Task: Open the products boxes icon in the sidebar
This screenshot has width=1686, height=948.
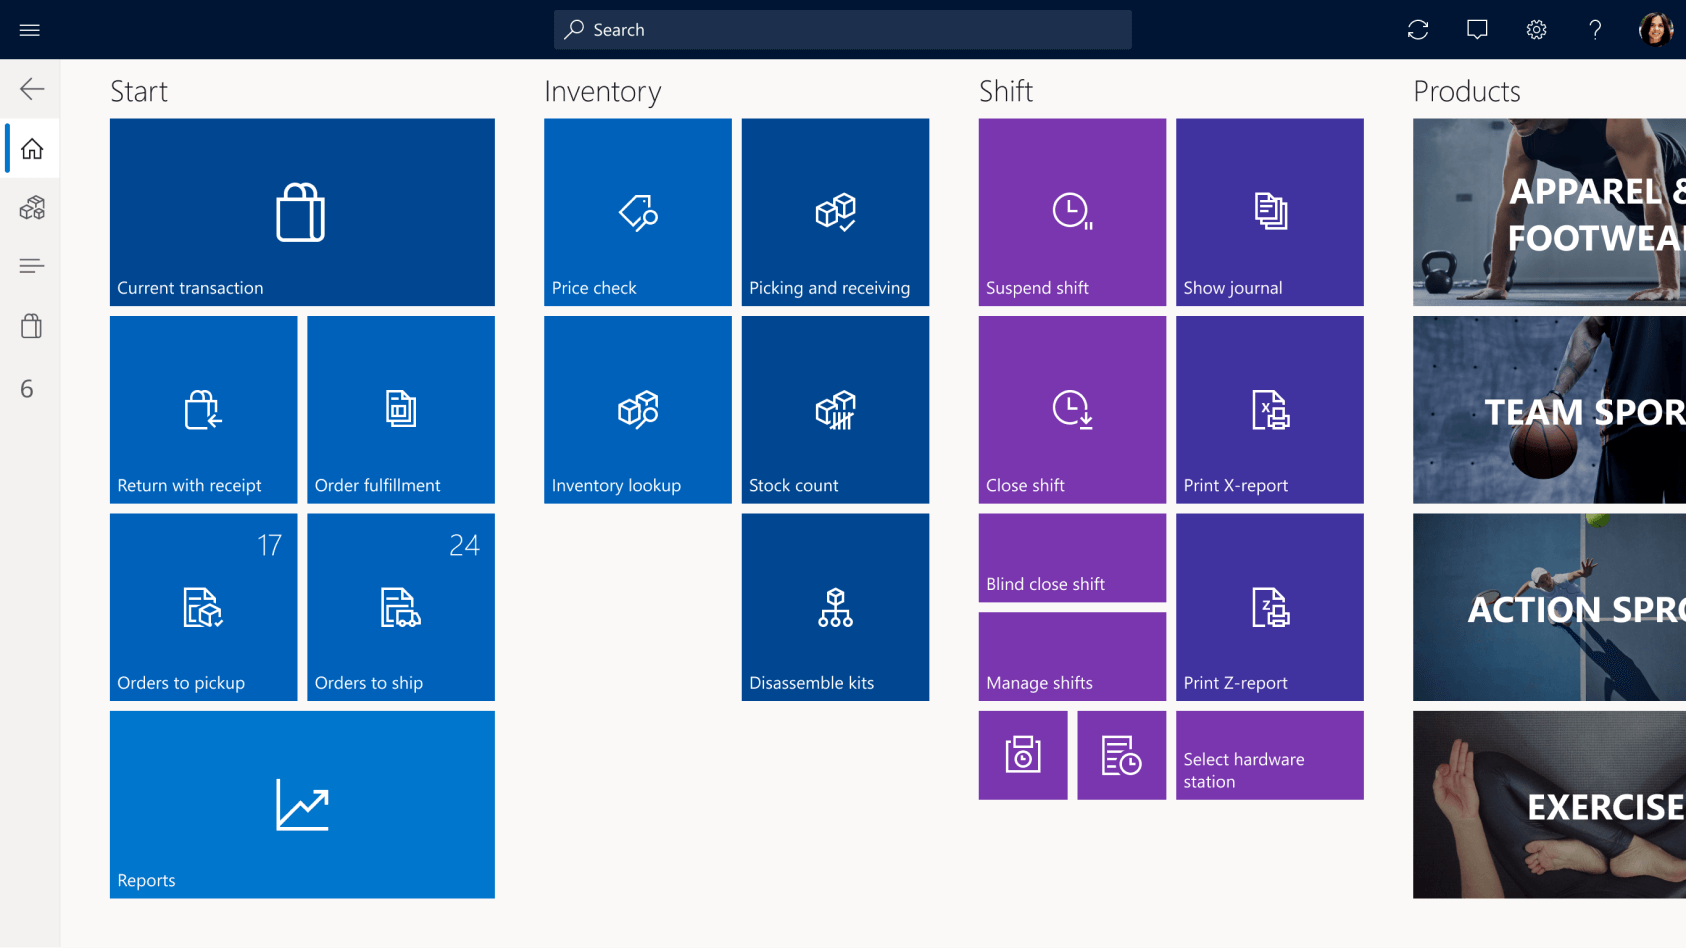Action: coord(32,208)
